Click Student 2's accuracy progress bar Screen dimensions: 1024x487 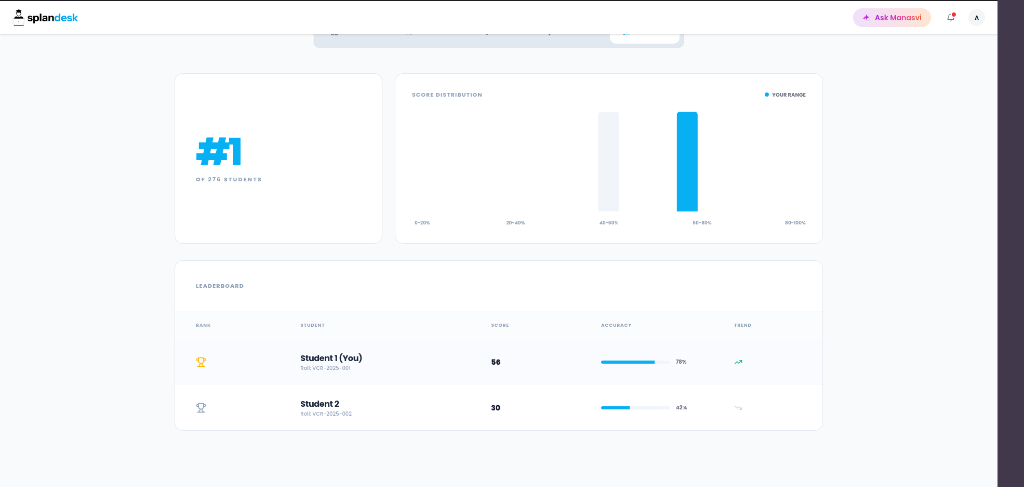(x=635, y=407)
